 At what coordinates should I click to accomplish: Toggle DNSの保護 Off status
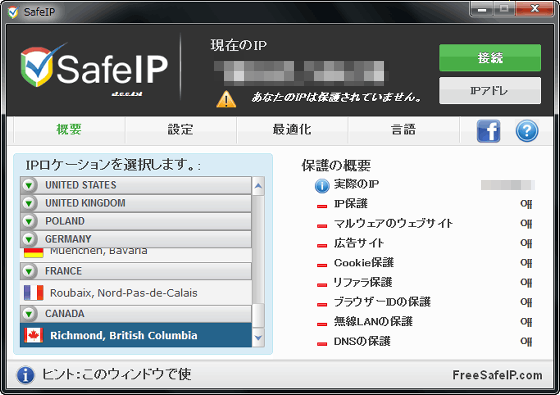pyautogui.click(x=526, y=341)
